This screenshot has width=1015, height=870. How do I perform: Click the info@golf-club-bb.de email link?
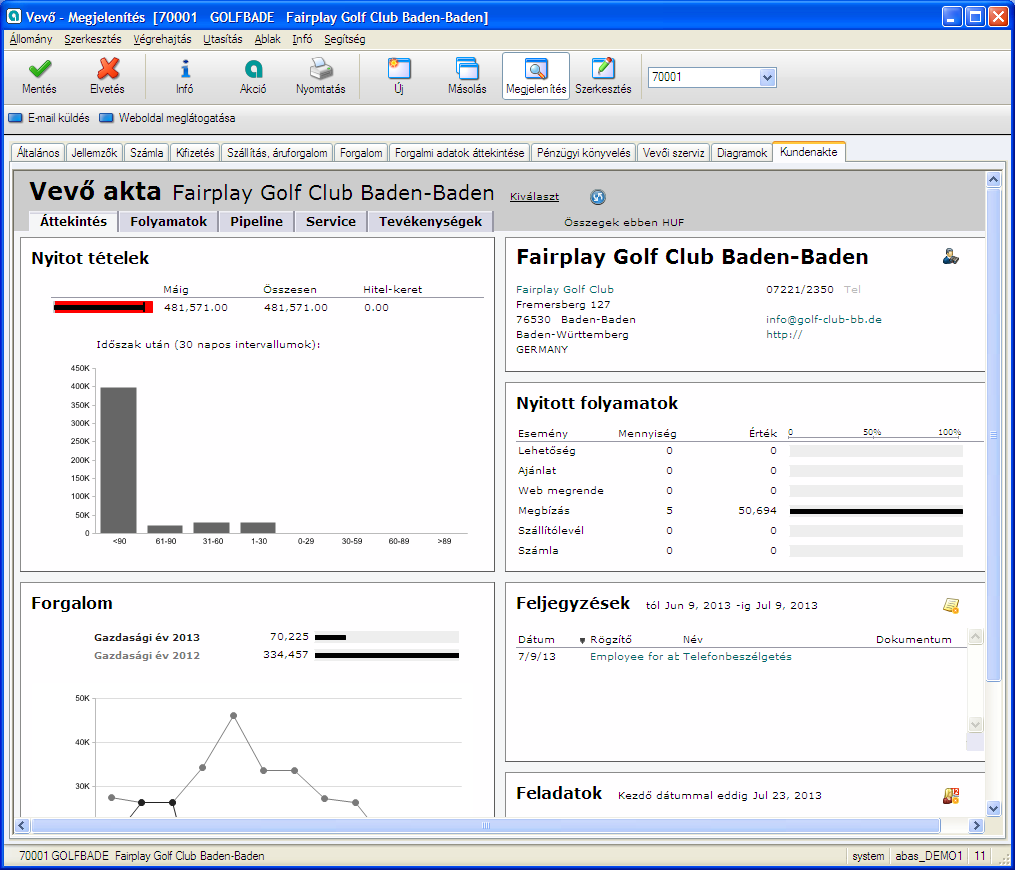point(823,319)
